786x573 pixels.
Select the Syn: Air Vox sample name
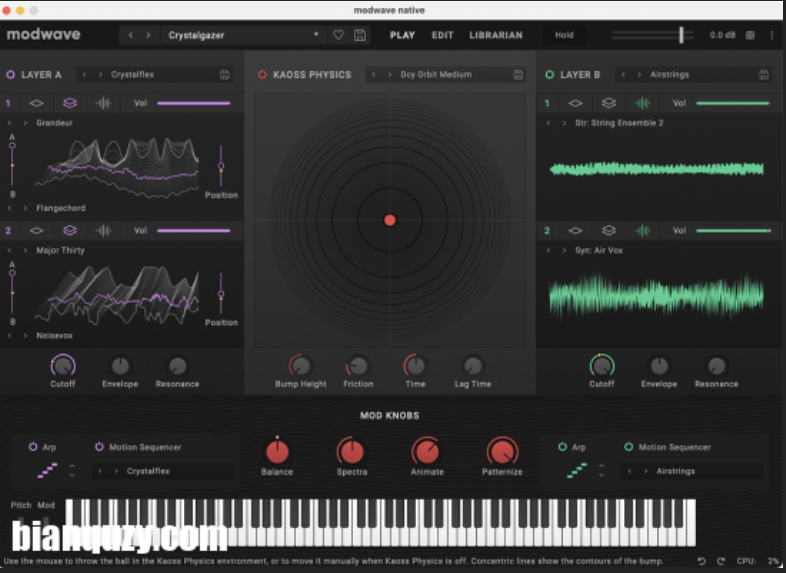(x=599, y=250)
